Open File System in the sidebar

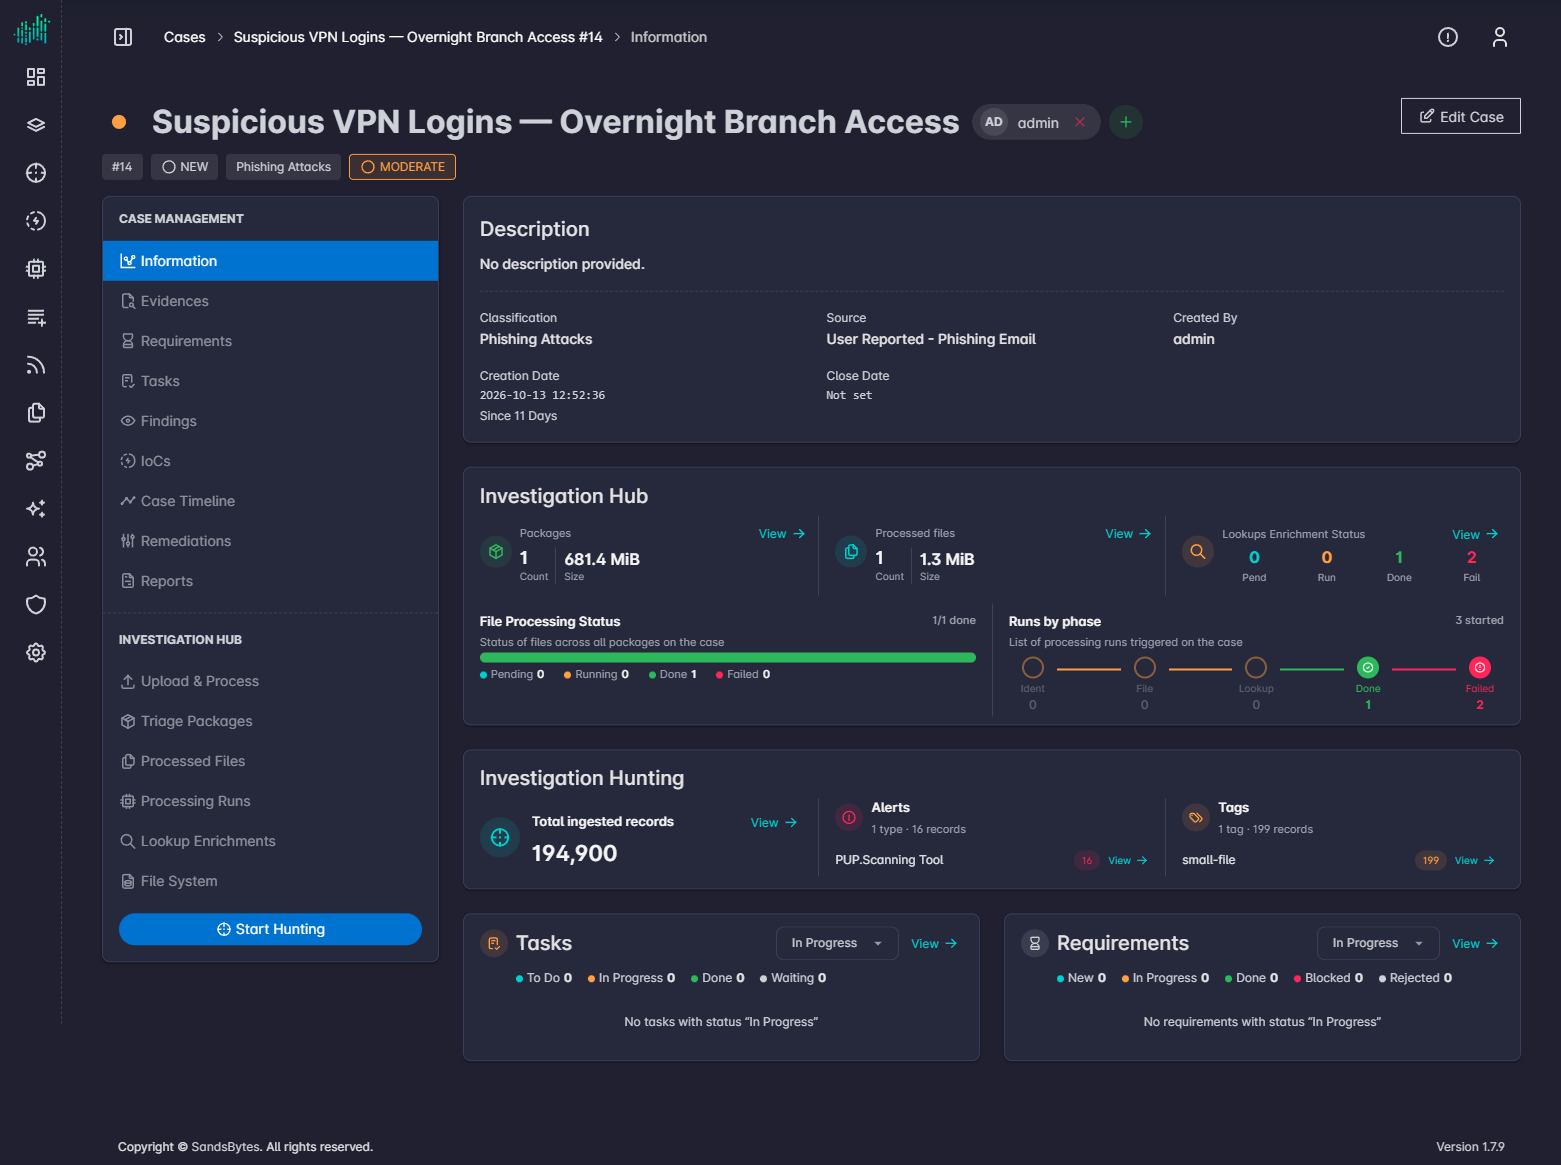270,881
